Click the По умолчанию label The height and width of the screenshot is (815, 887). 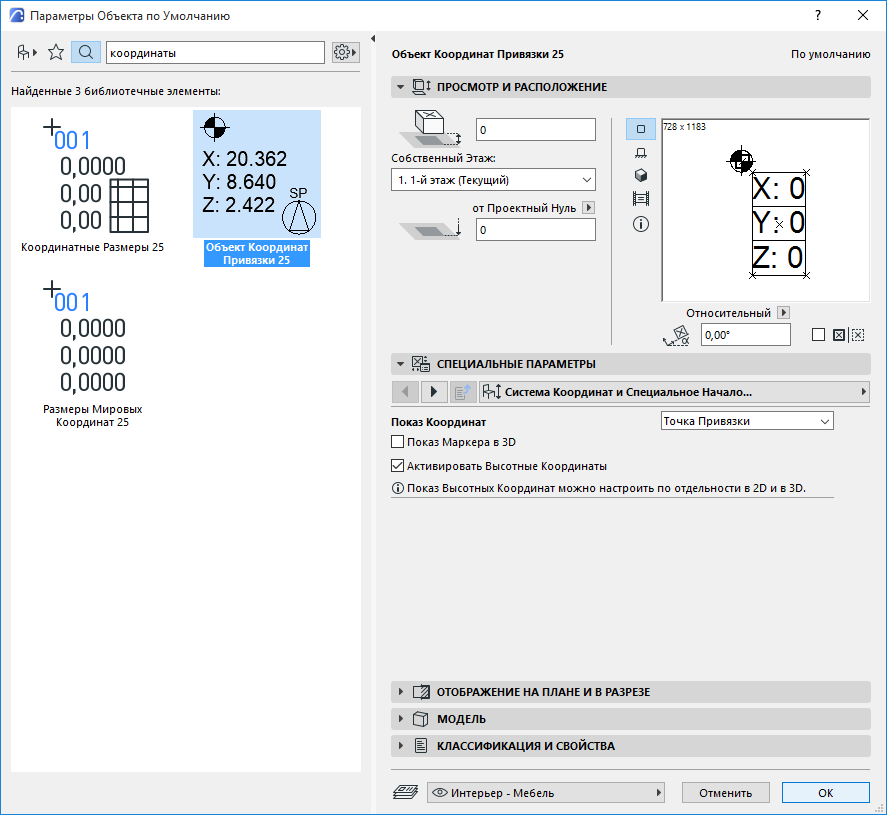coord(830,54)
